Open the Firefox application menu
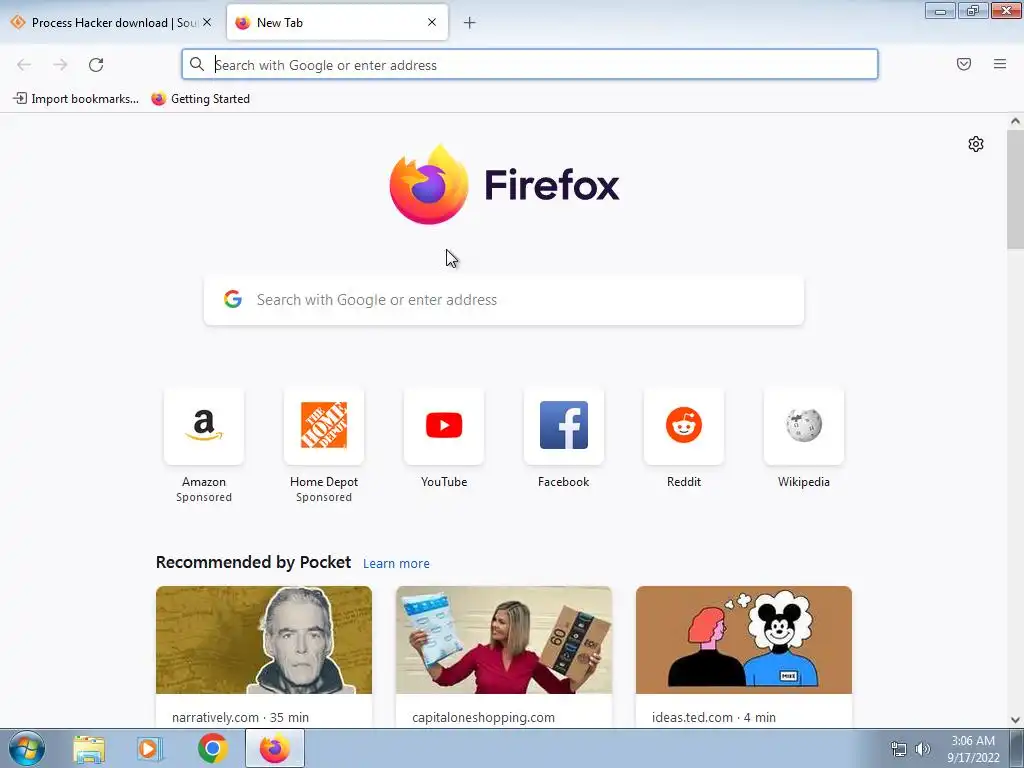Screen dimensions: 1024x768 point(1000,64)
